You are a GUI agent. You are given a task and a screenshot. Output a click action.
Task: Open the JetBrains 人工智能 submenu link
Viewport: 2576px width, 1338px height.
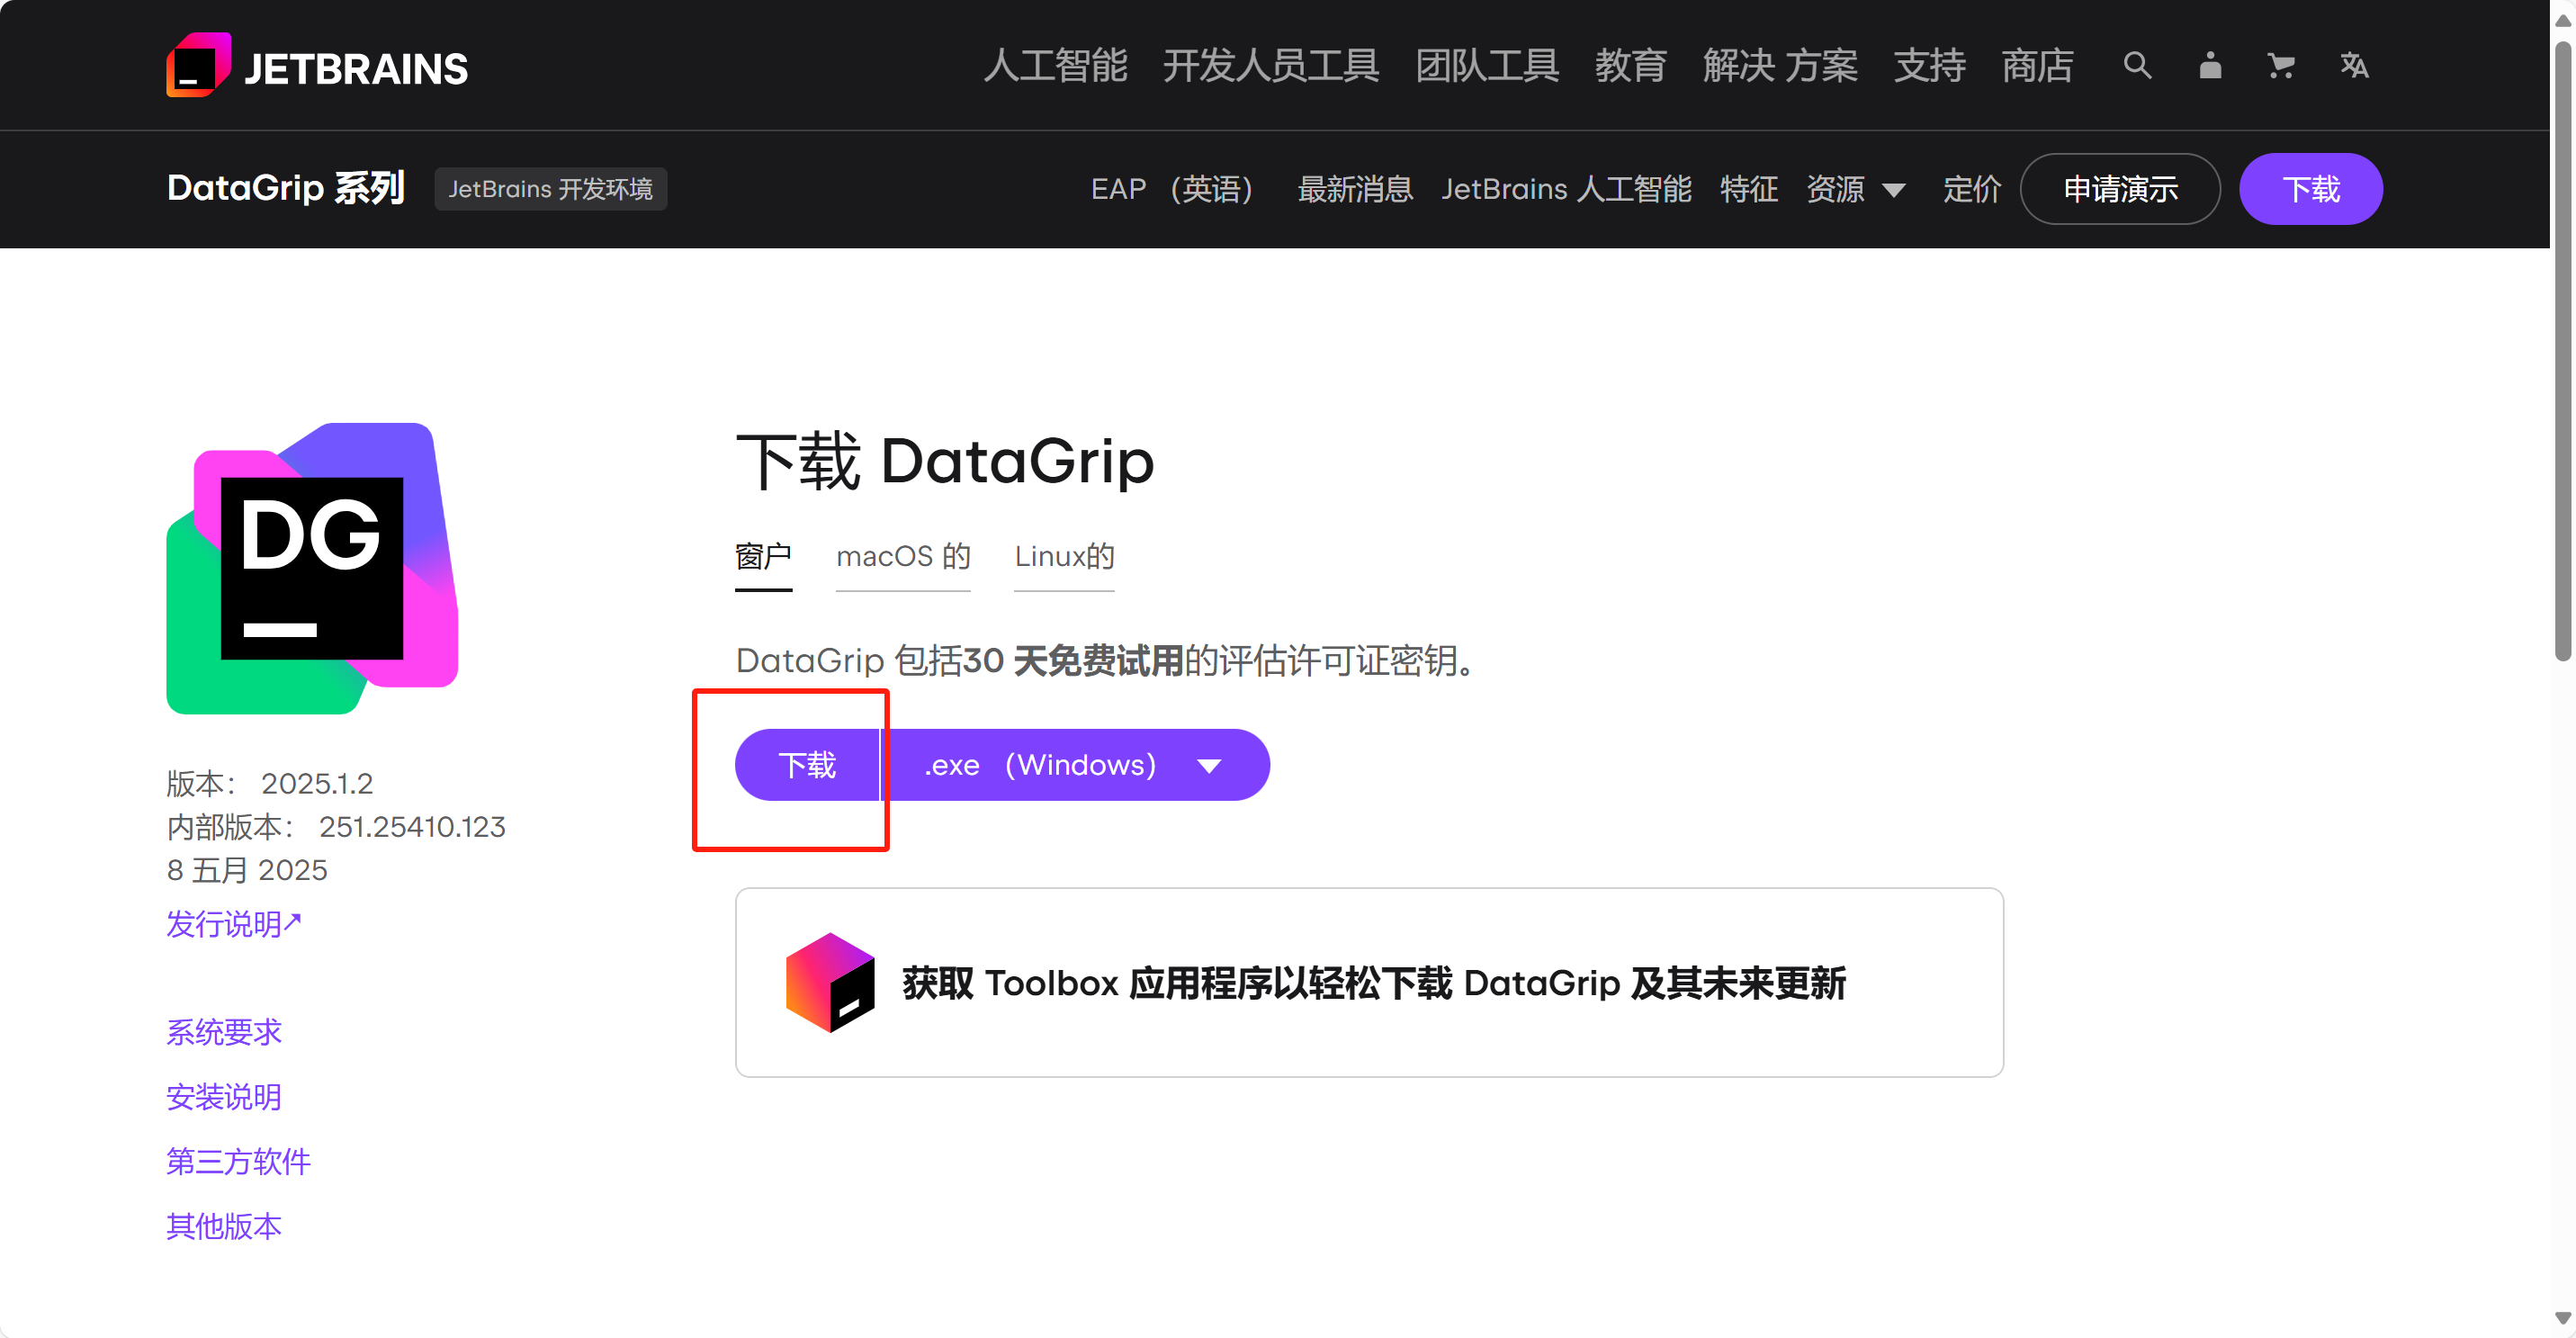tap(1566, 189)
